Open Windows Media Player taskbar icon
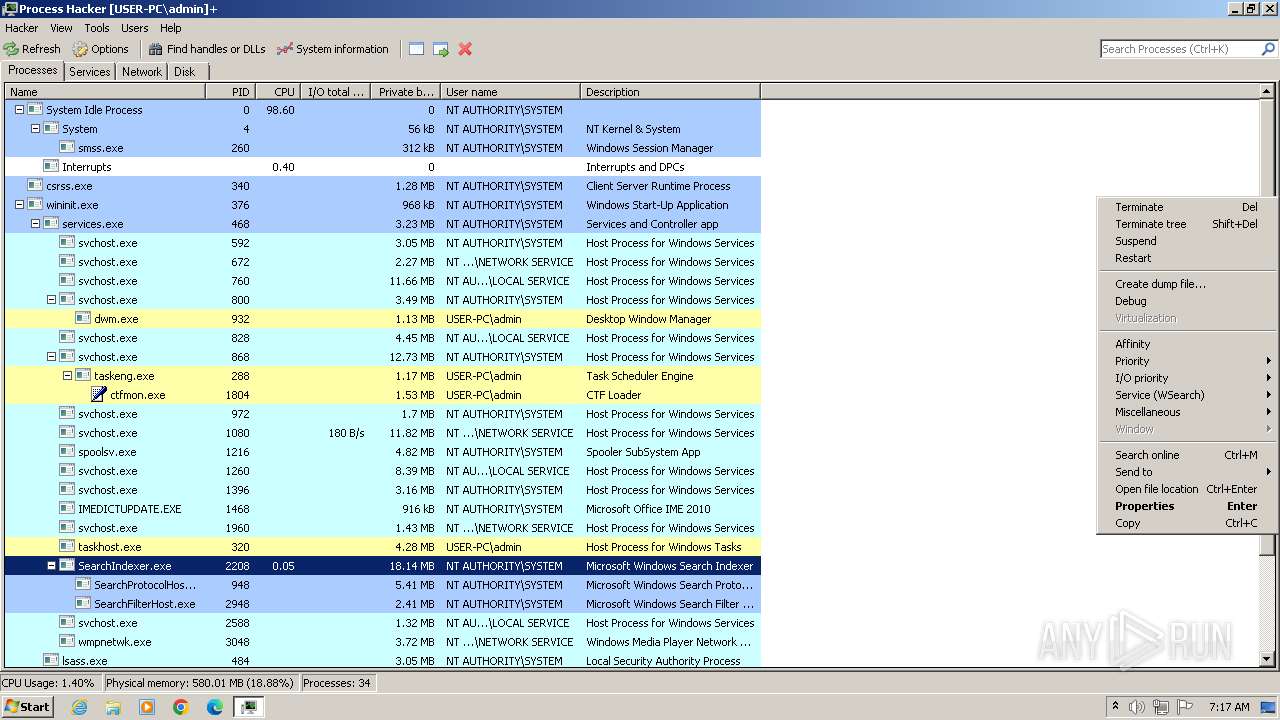The height and width of the screenshot is (720, 1280). [x=147, y=707]
